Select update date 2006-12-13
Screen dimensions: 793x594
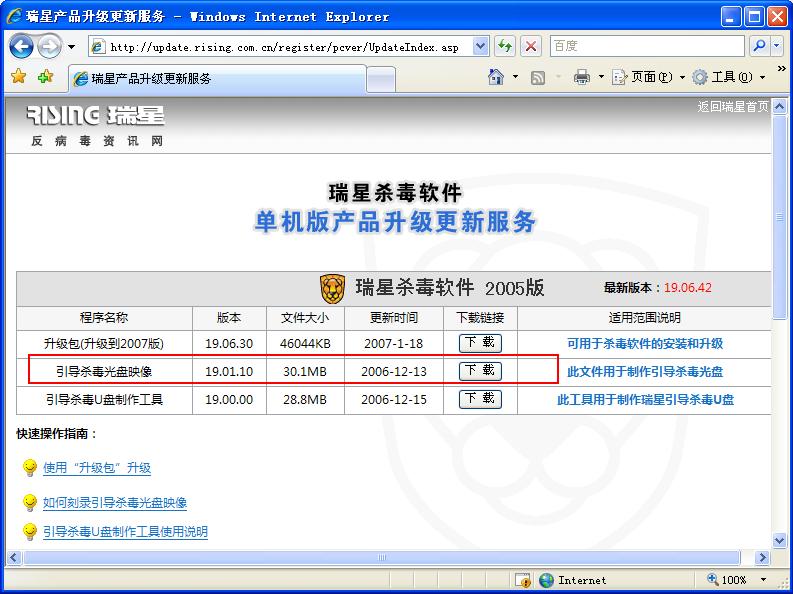coord(393,372)
